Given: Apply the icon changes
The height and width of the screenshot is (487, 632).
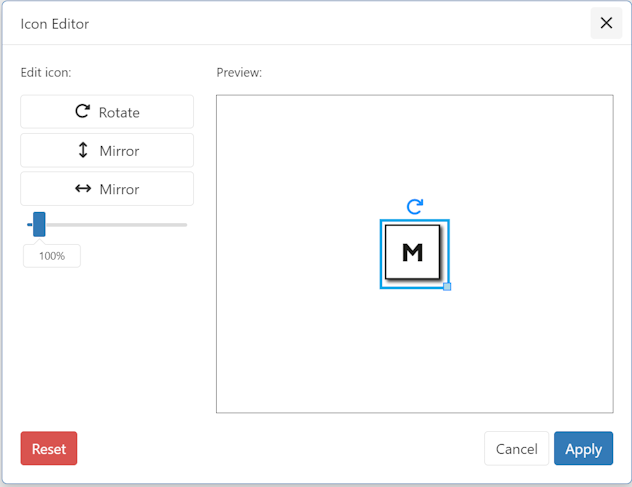Looking at the screenshot, I should point(583,448).
